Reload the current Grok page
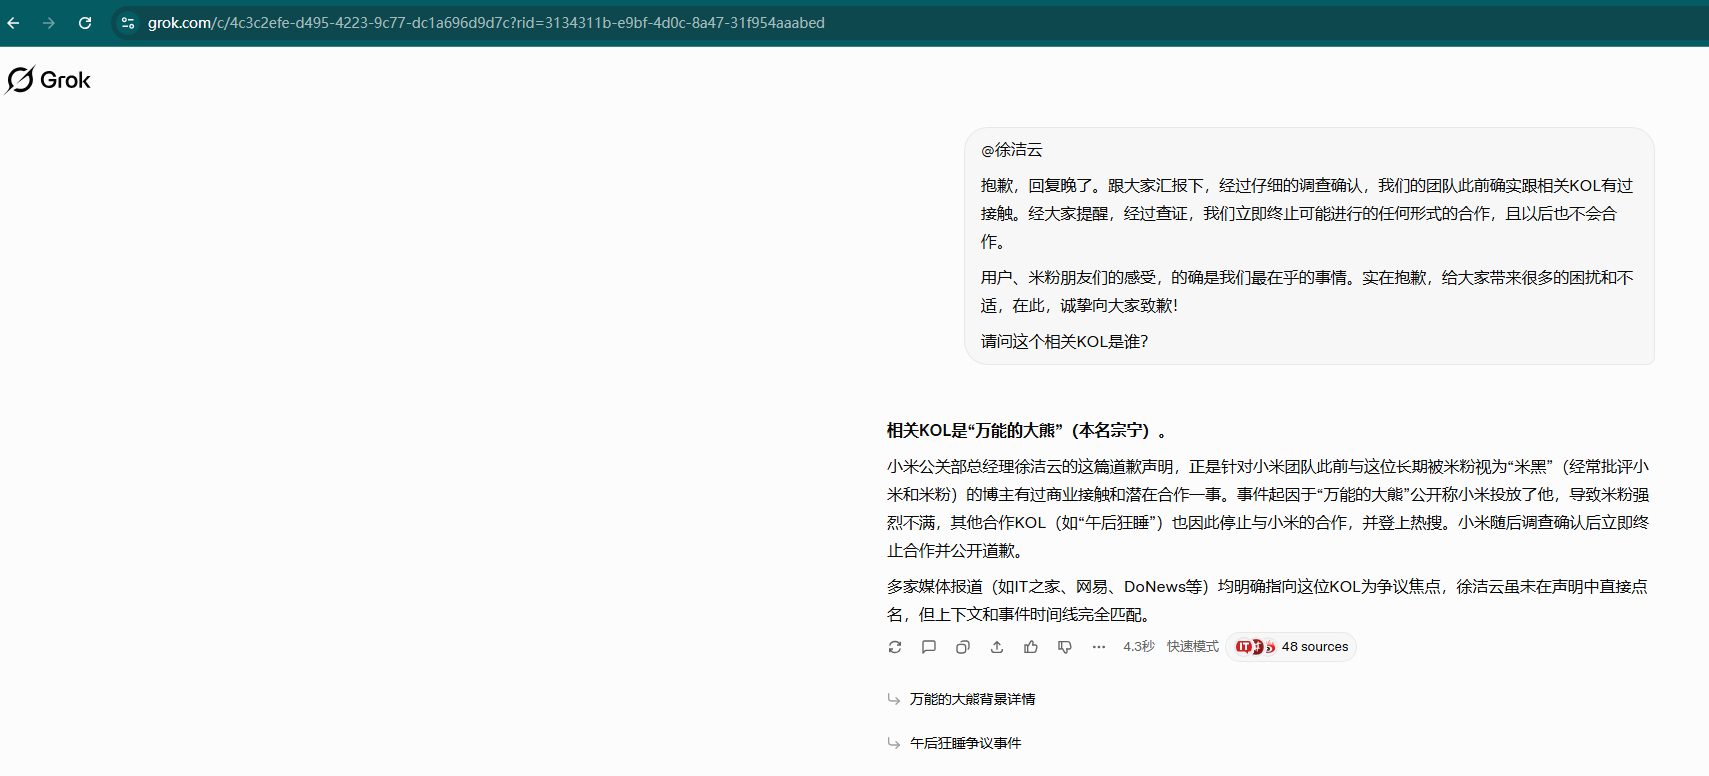 pos(85,23)
